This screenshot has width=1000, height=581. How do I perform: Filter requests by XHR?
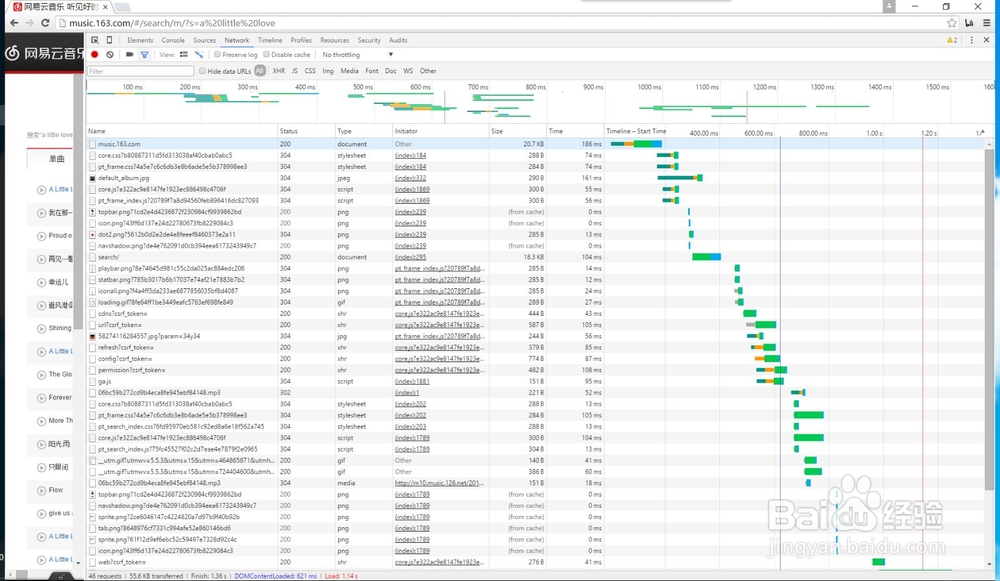pos(279,71)
